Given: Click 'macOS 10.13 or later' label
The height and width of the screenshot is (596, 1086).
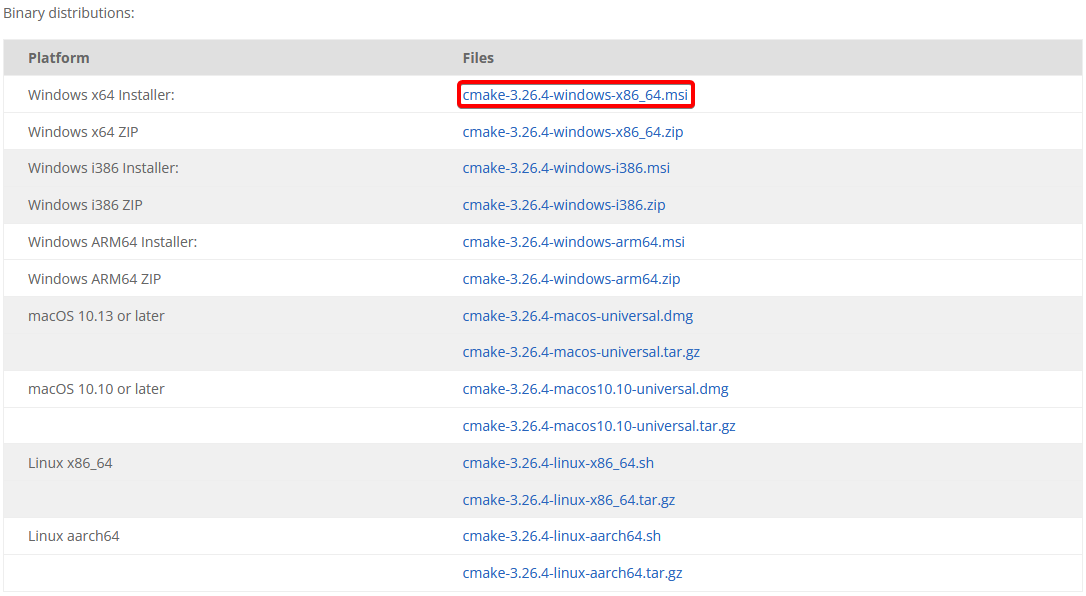Looking at the screenshot, I should [96, 316].
